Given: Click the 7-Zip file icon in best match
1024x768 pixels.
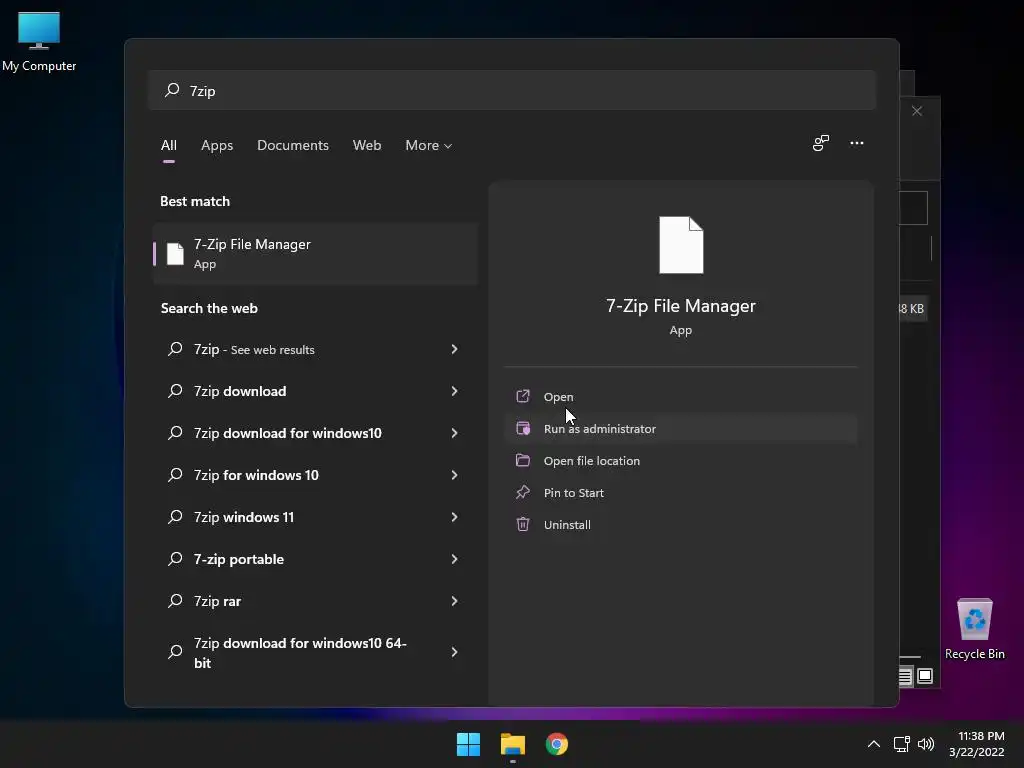Looking at the screenshot, I should tap(175, 253).
